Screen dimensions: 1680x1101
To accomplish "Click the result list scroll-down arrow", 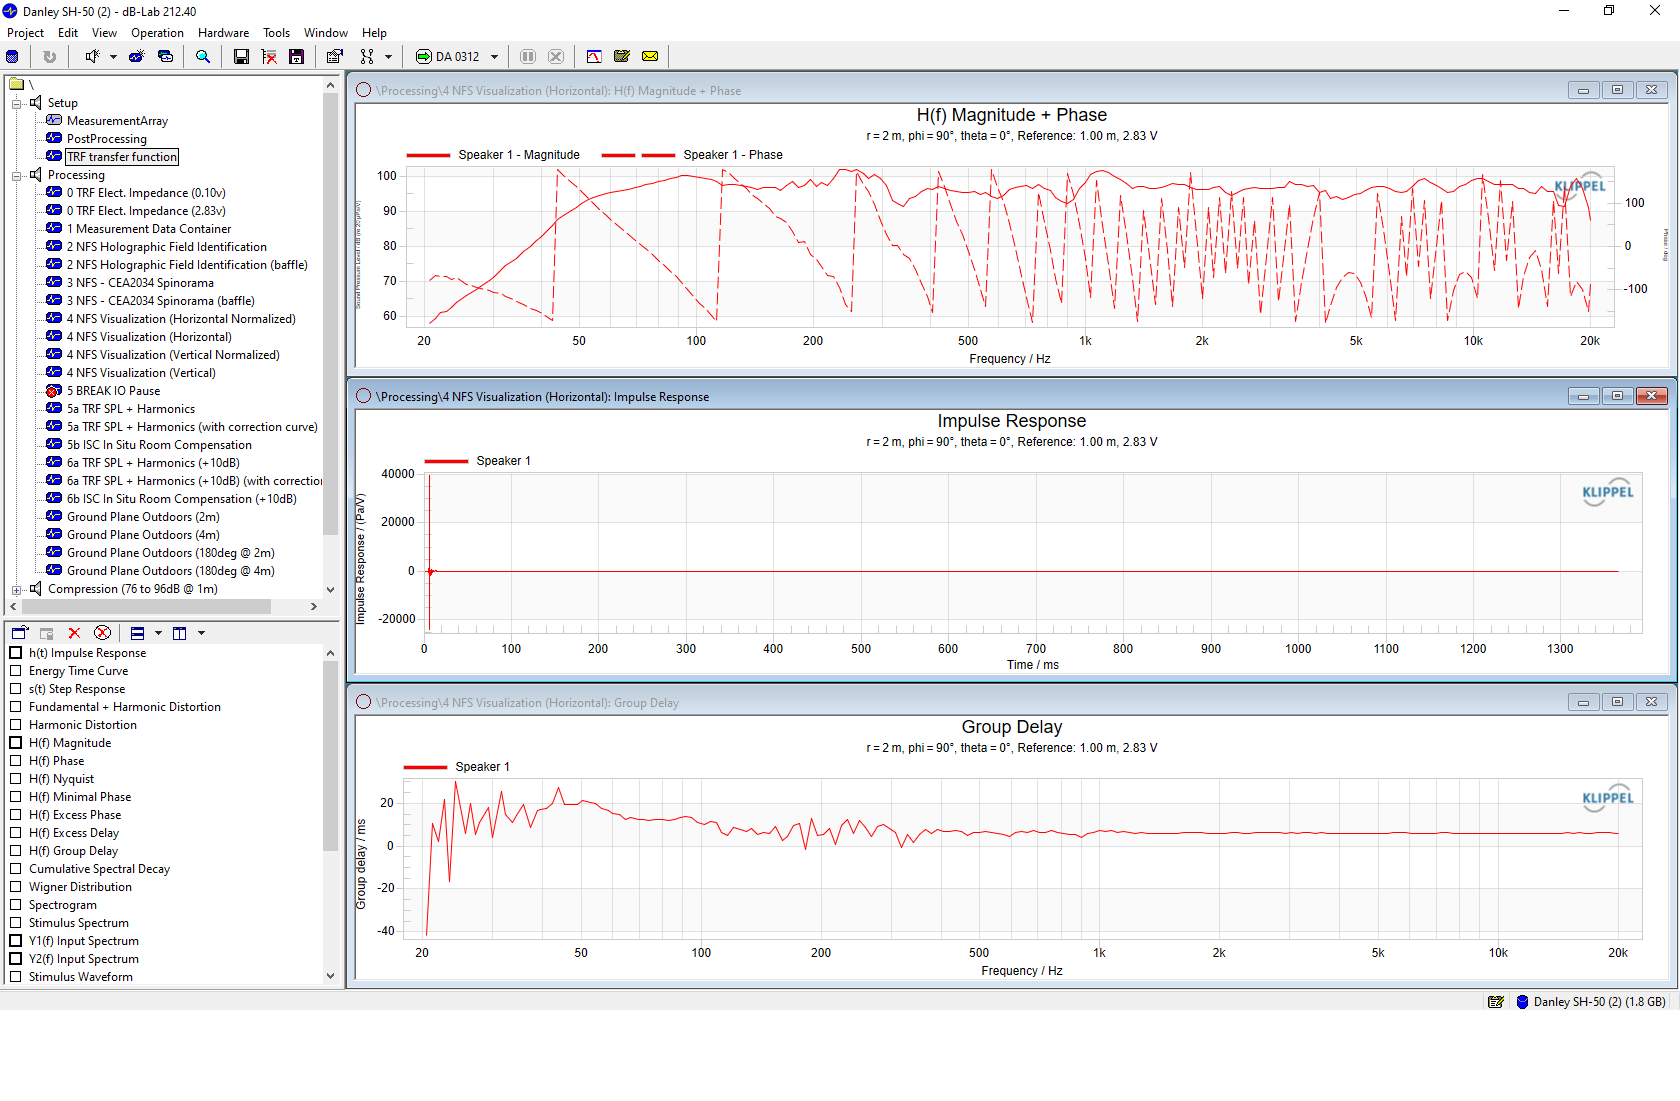I will [x=330, y=976].
